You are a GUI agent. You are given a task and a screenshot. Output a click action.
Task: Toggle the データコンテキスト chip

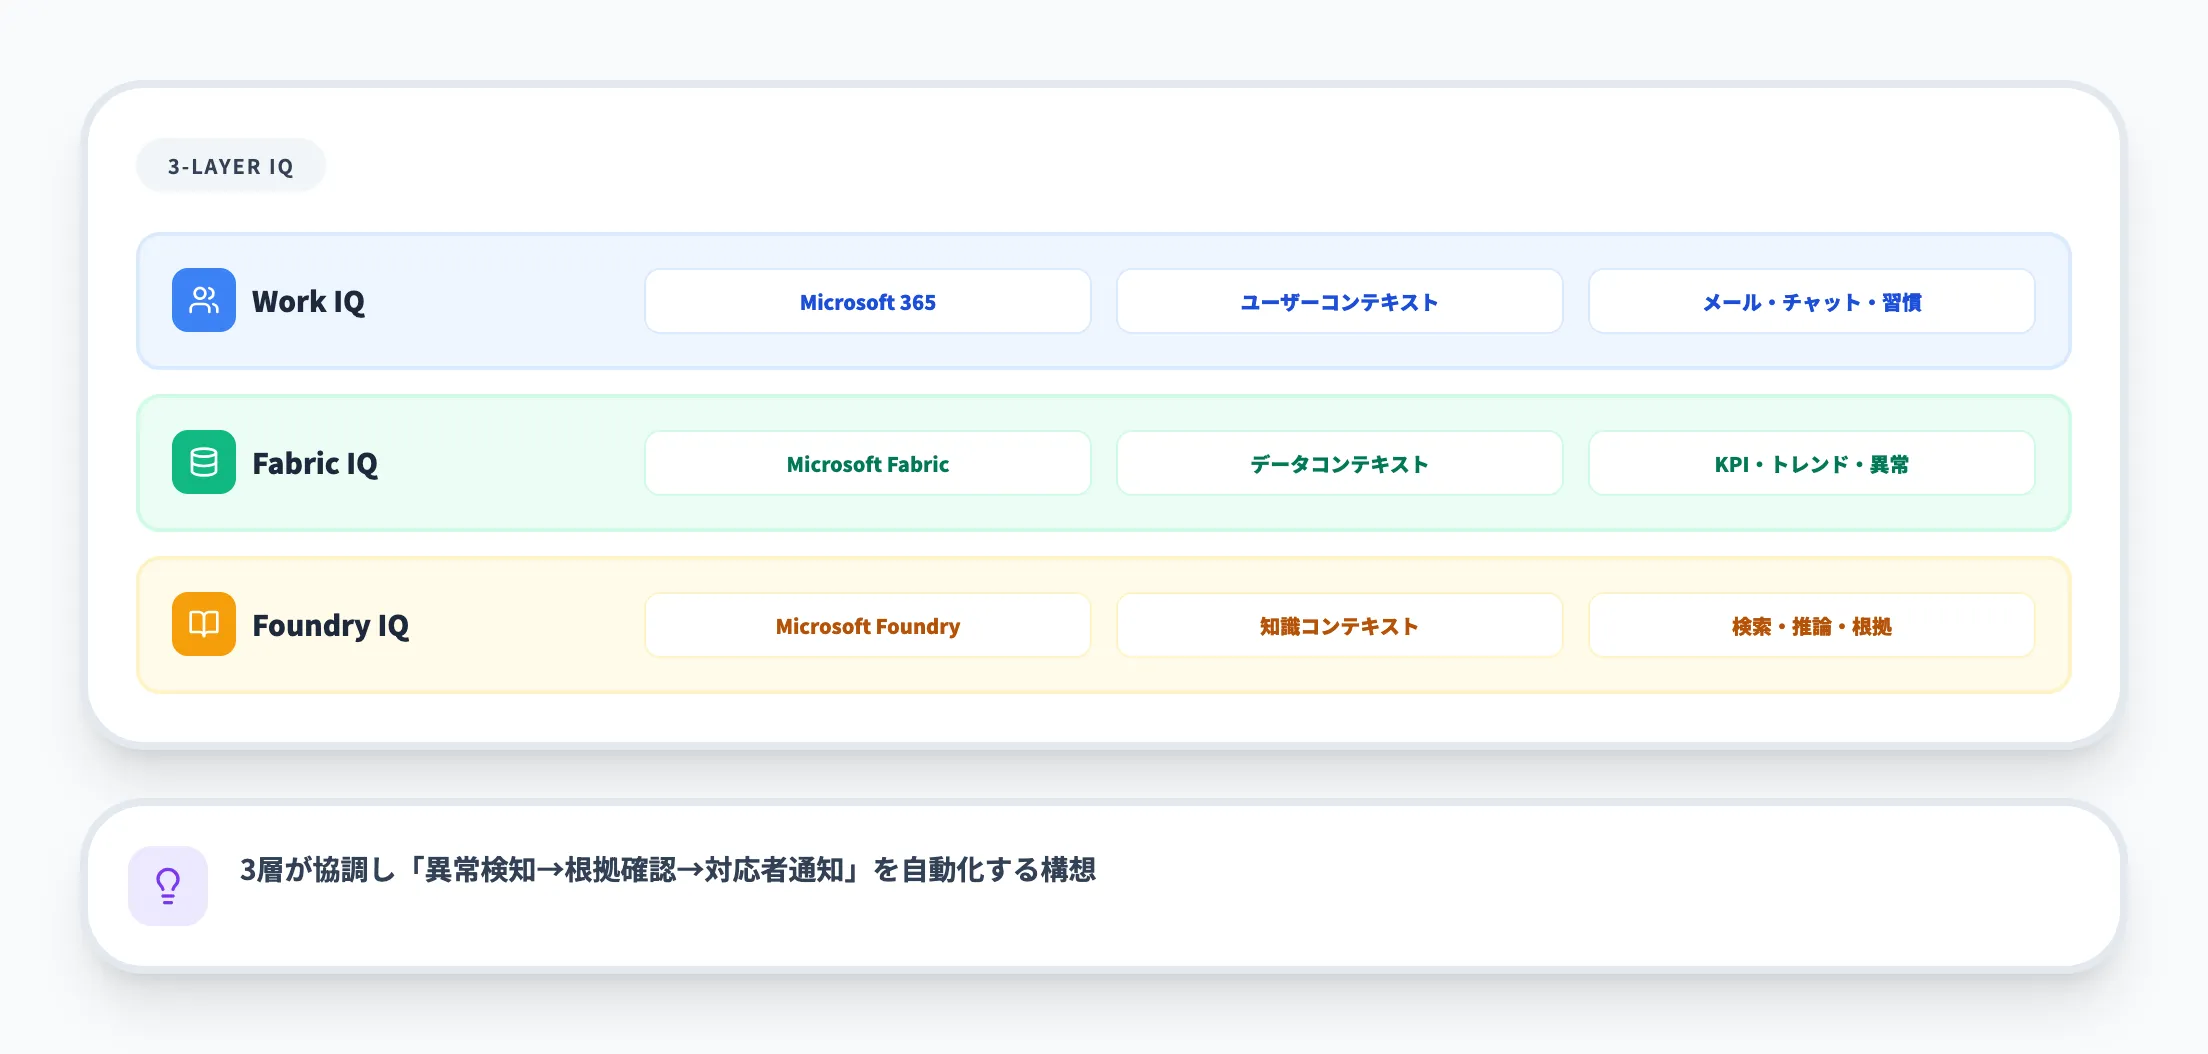pyautogui.click(x=1339, y=463)
